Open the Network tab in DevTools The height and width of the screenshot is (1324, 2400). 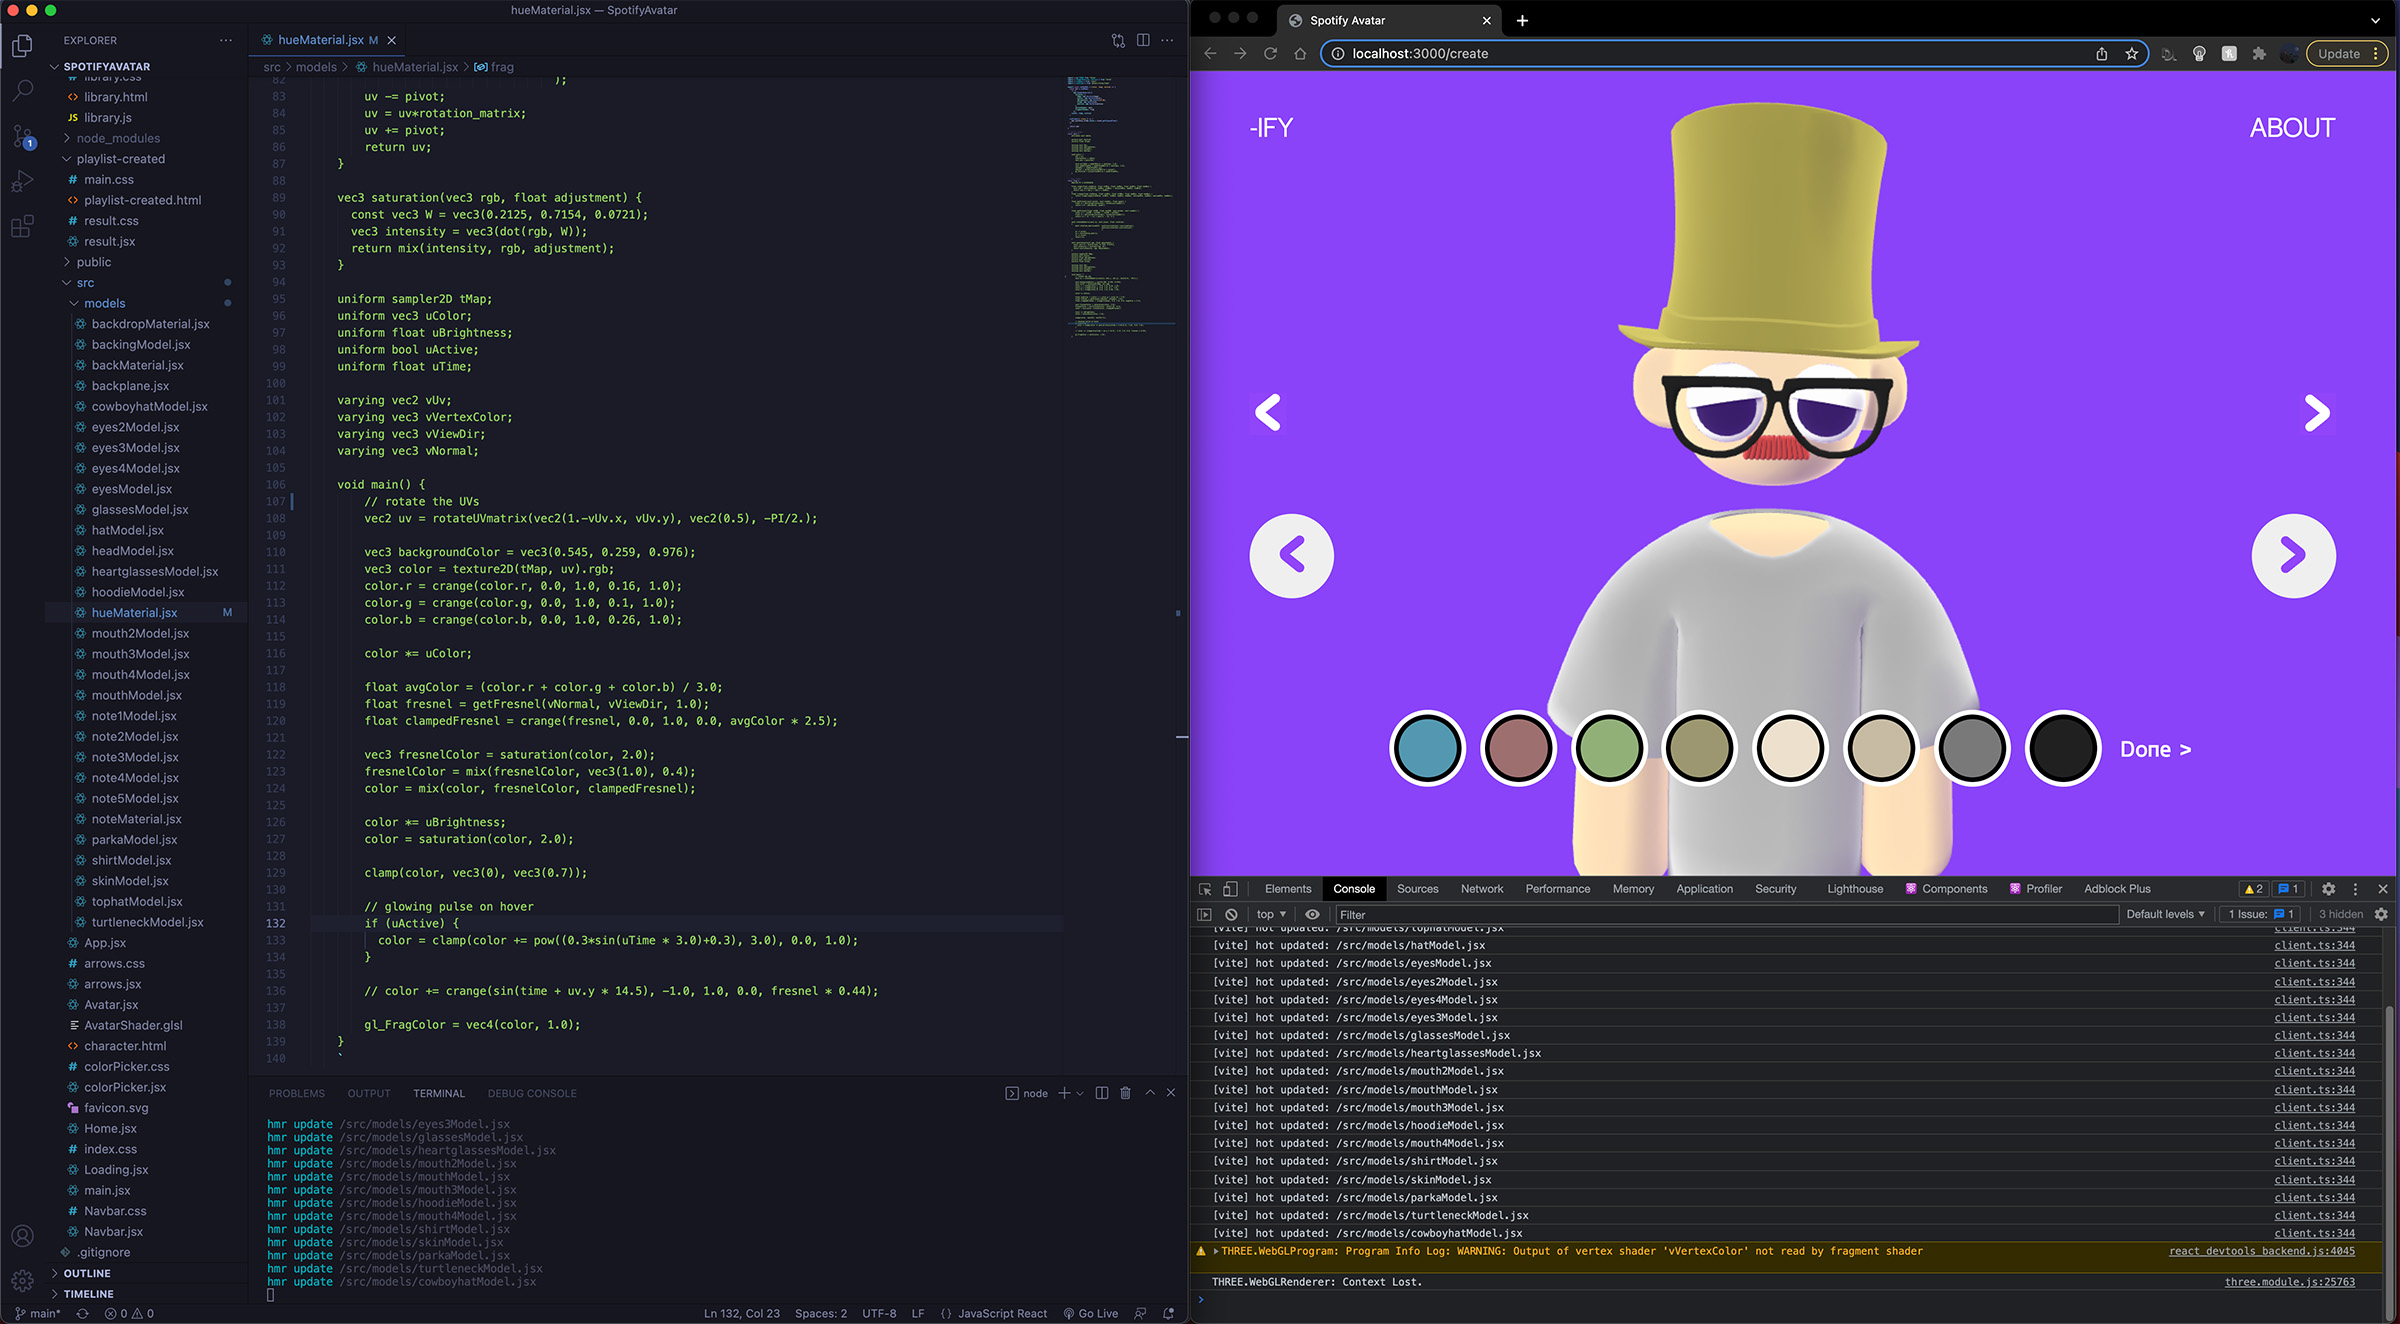pyautogui.click(x=1482, y=889)
